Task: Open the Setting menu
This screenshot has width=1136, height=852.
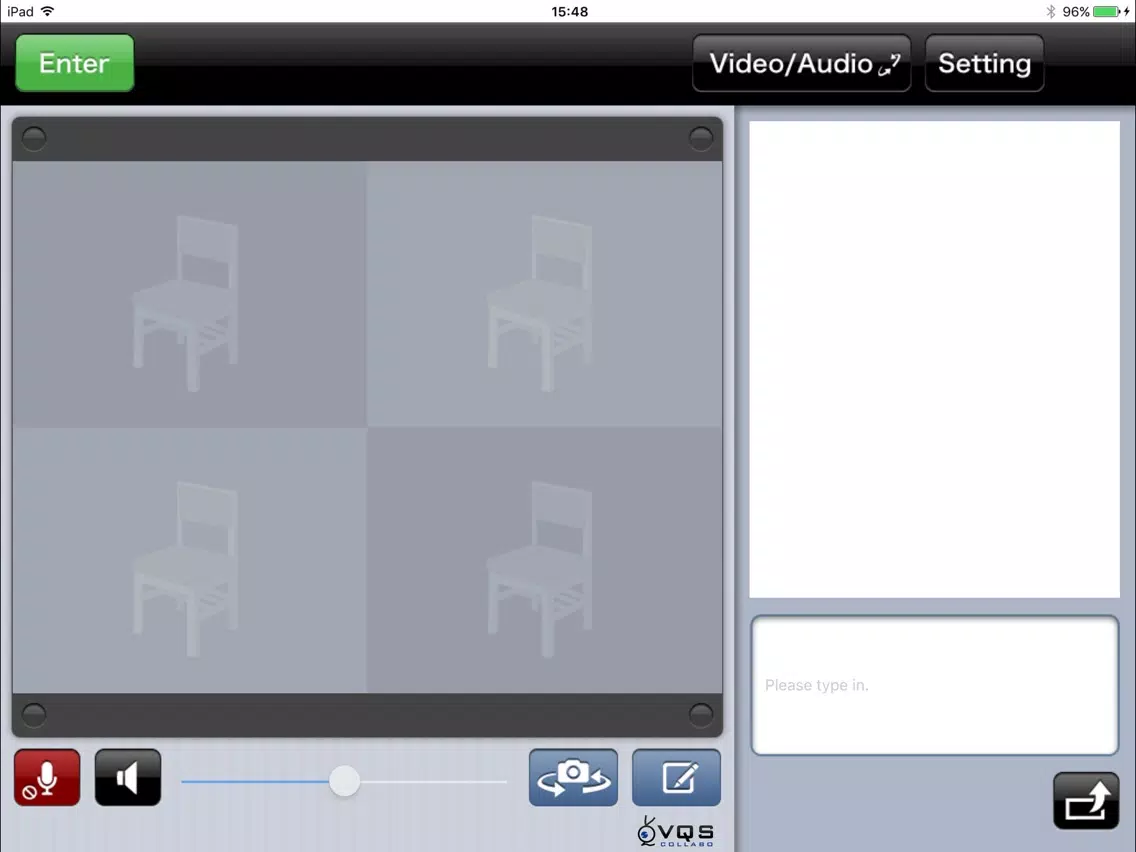Action: [984, 63]
